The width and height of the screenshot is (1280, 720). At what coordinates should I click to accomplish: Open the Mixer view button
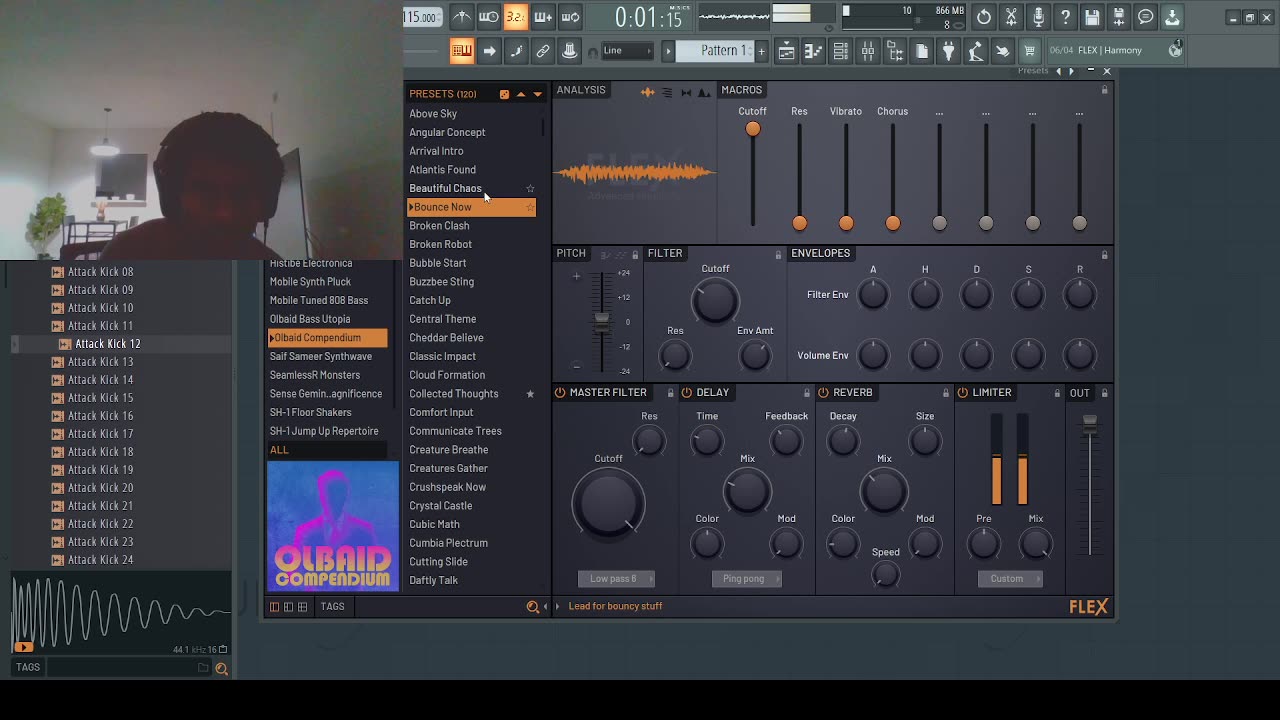(868, 51)
